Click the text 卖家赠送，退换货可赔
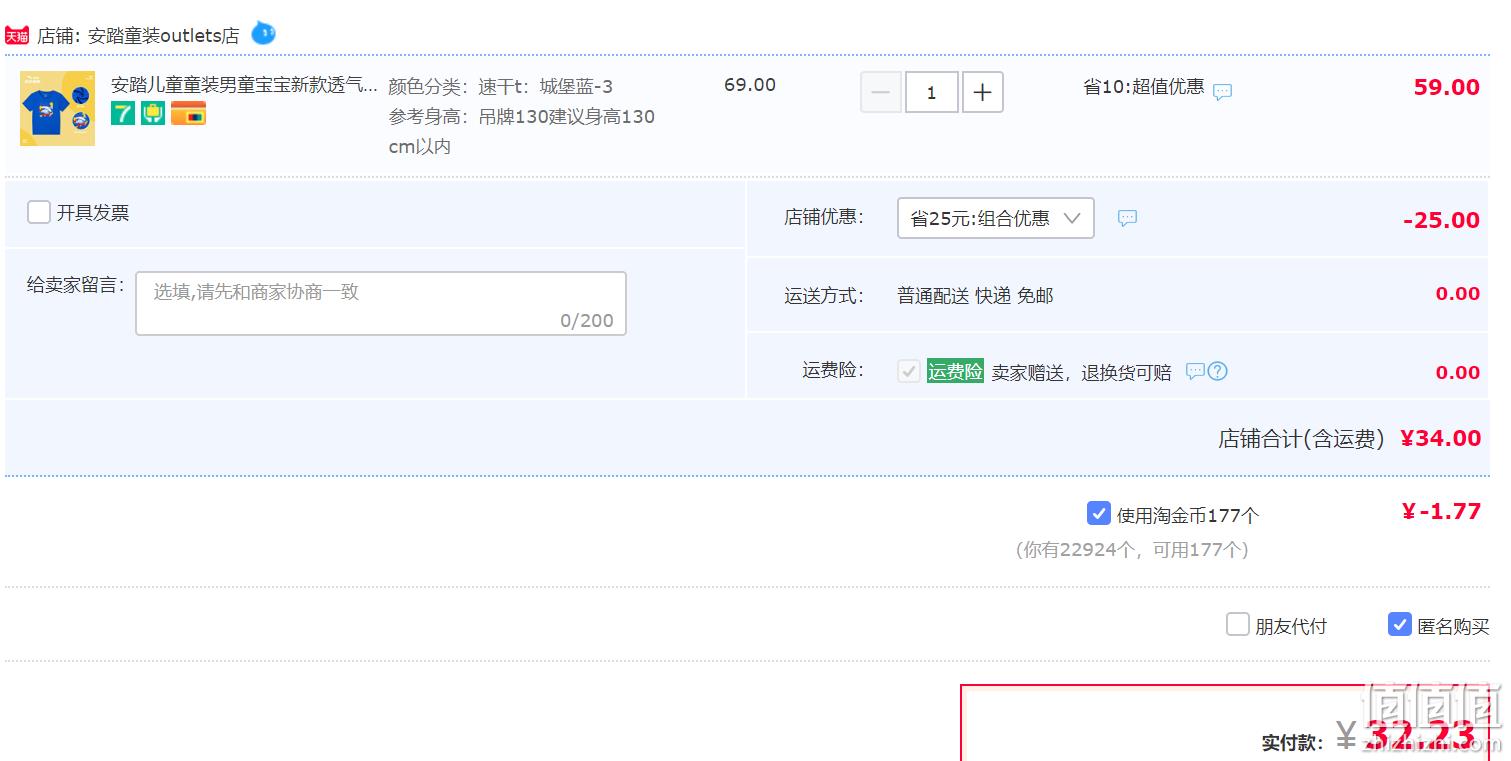This screenshot has height=761, width=1511. tap(1081, 373)
